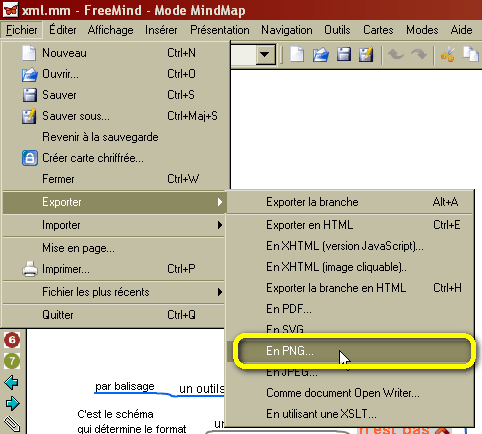Select Comme document Open Writer...

click(x=350, y=393)
